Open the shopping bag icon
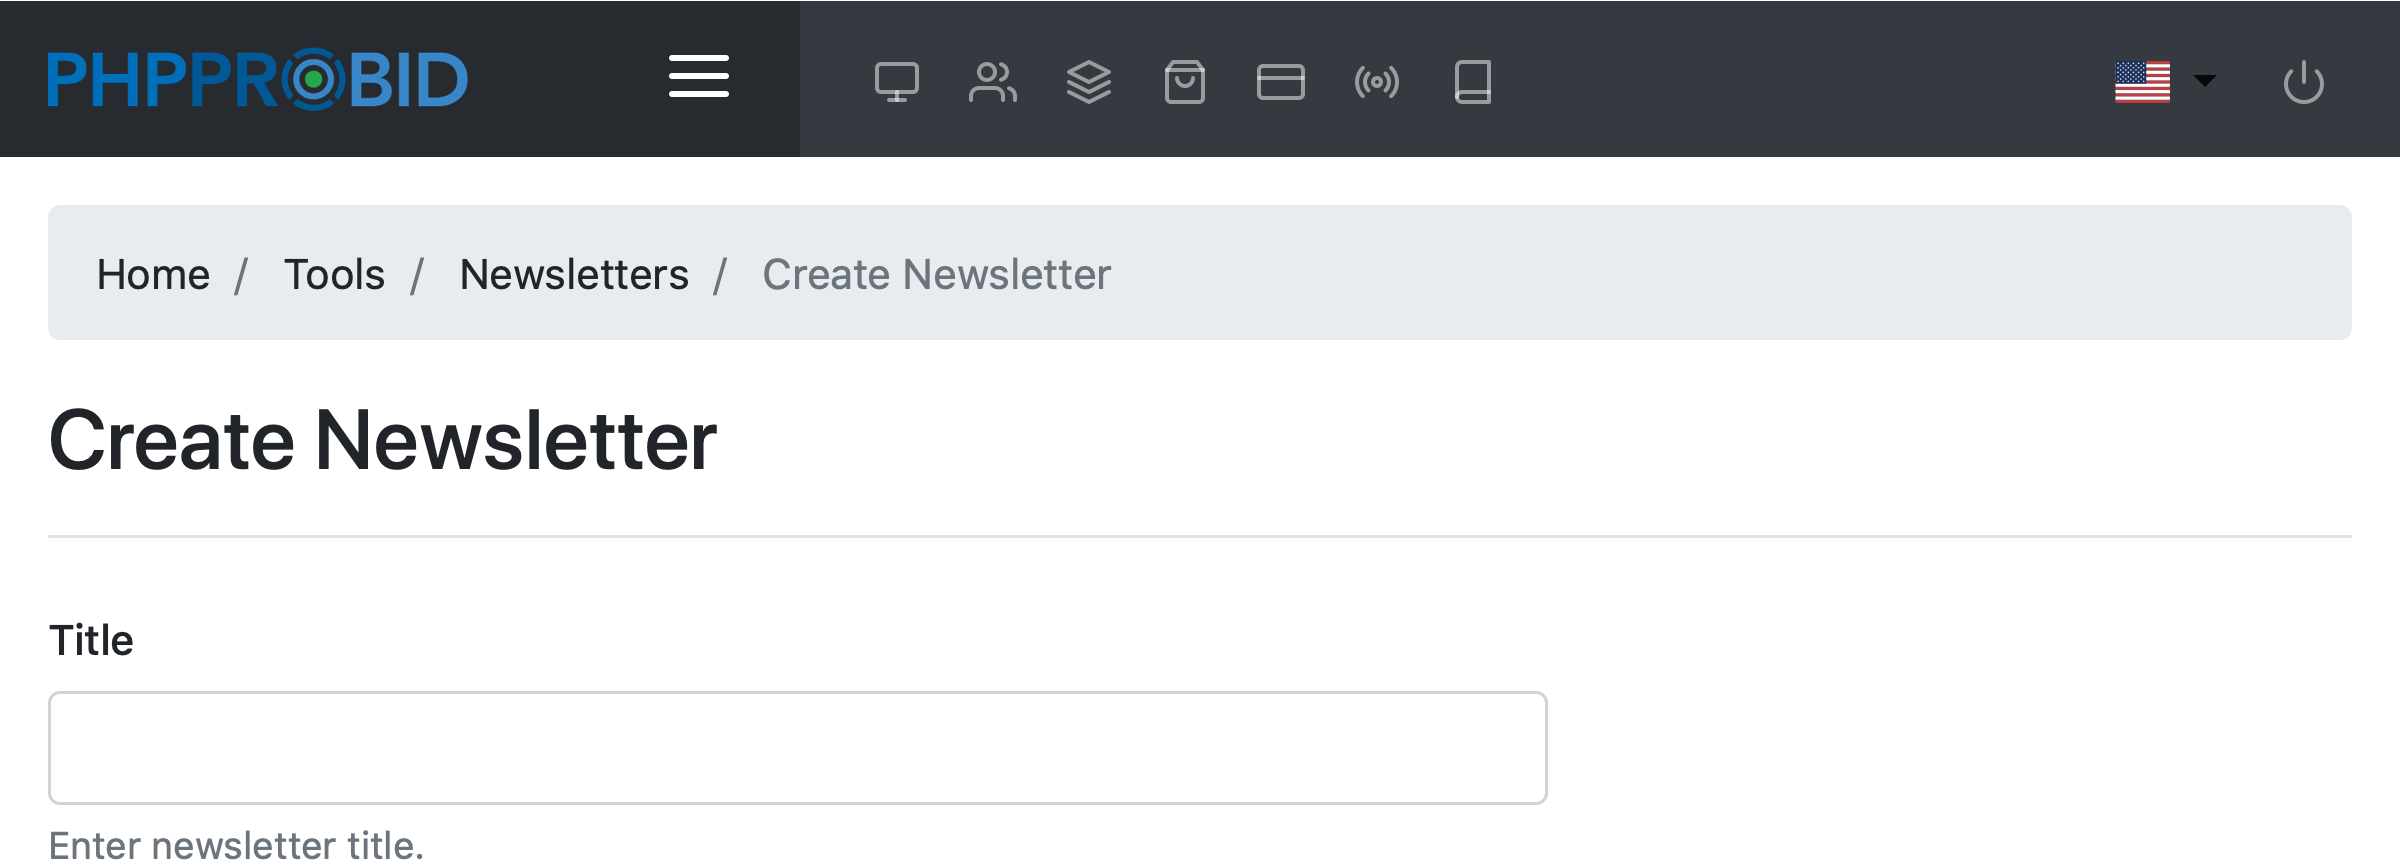2400x868 pixels. pos(1184,82)
